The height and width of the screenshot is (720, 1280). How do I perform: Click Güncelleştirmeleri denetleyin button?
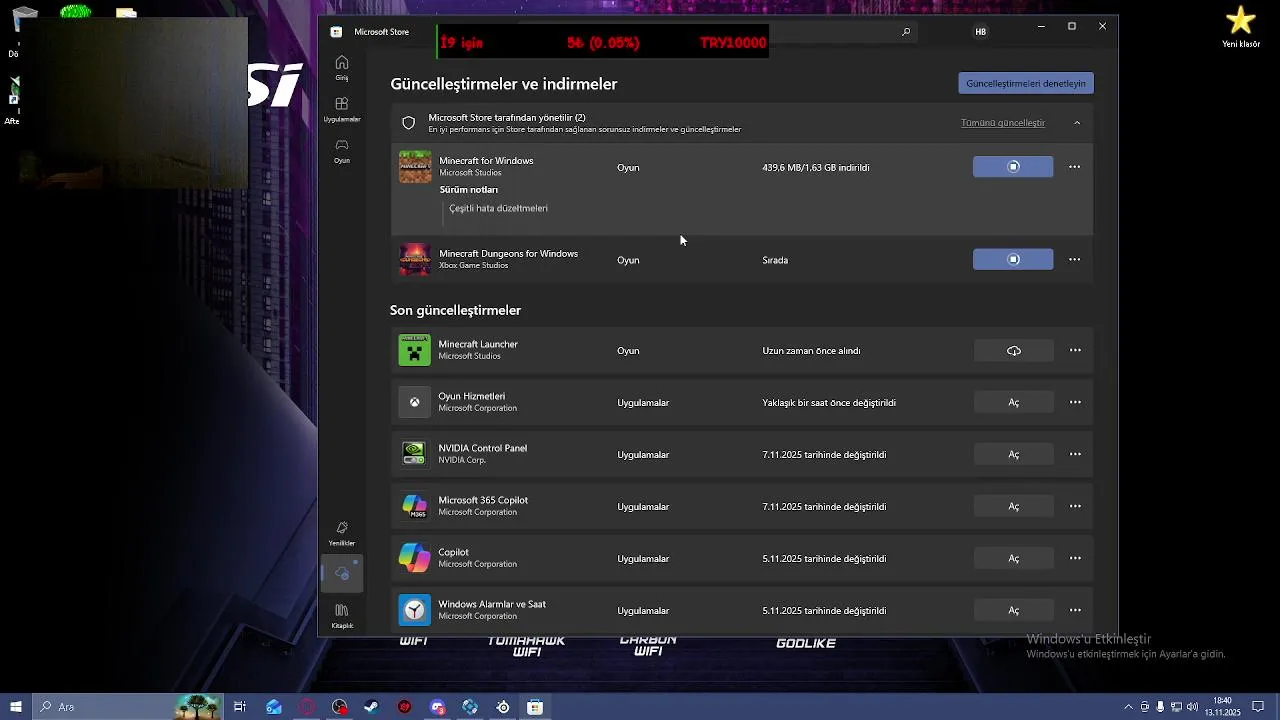1026,84
